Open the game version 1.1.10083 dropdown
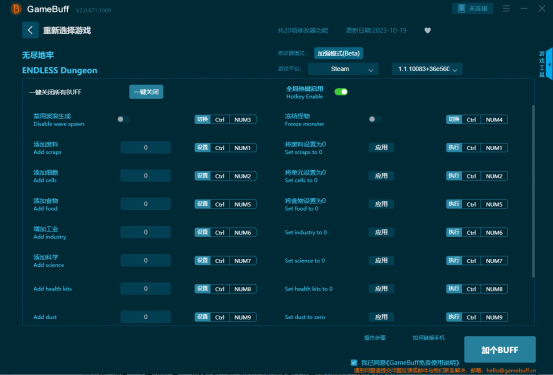The height and width of the screenshot is (375, 553). point(427,69)
